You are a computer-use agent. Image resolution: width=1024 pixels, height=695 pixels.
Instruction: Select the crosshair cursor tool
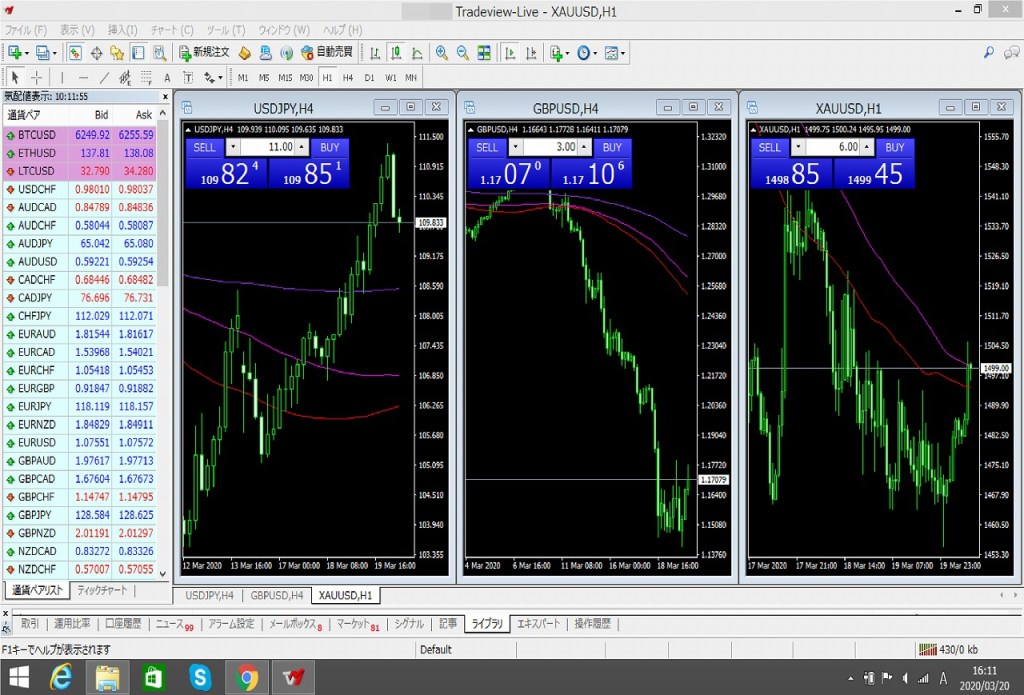tap(37, 77)
